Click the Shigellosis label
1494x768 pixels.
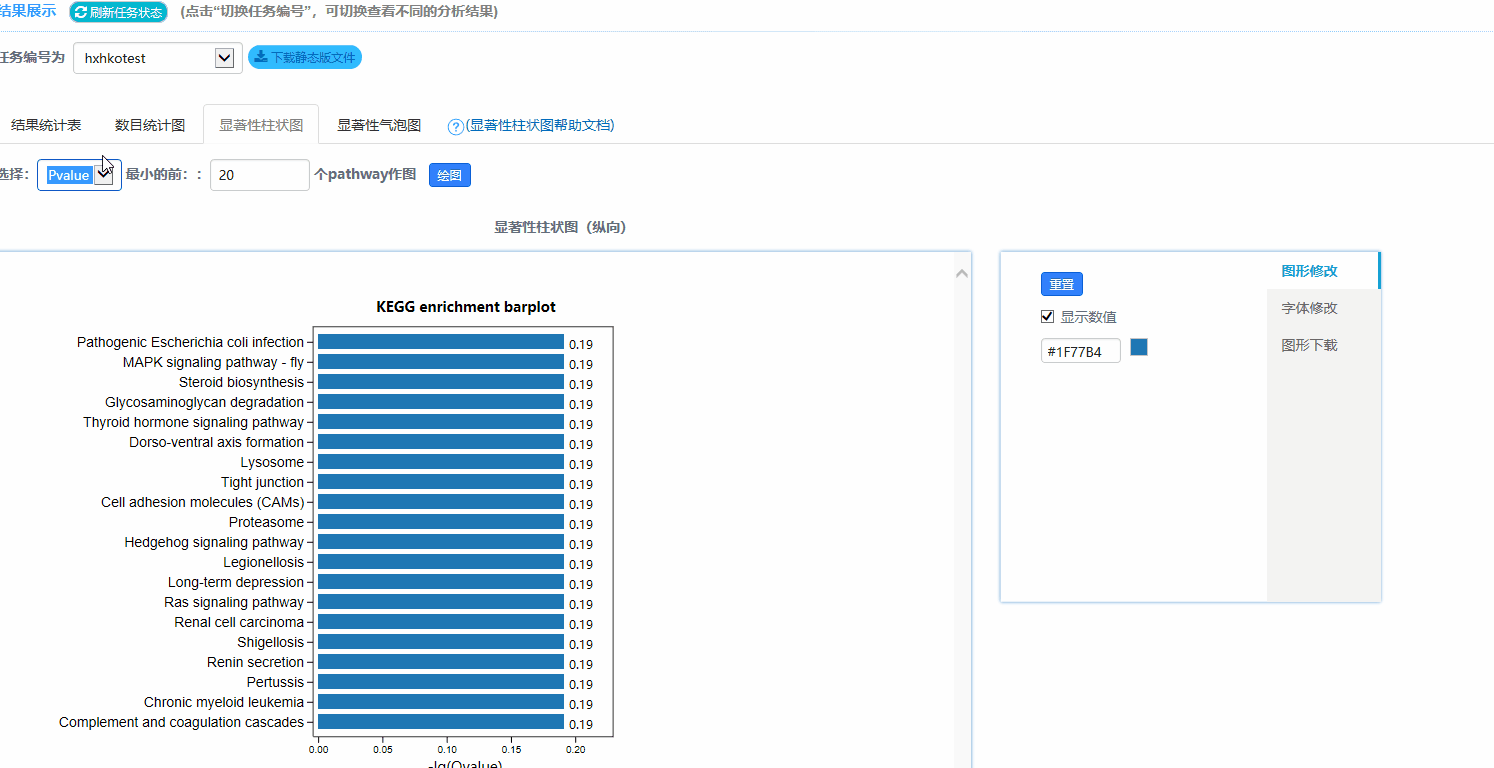point(270,642)
